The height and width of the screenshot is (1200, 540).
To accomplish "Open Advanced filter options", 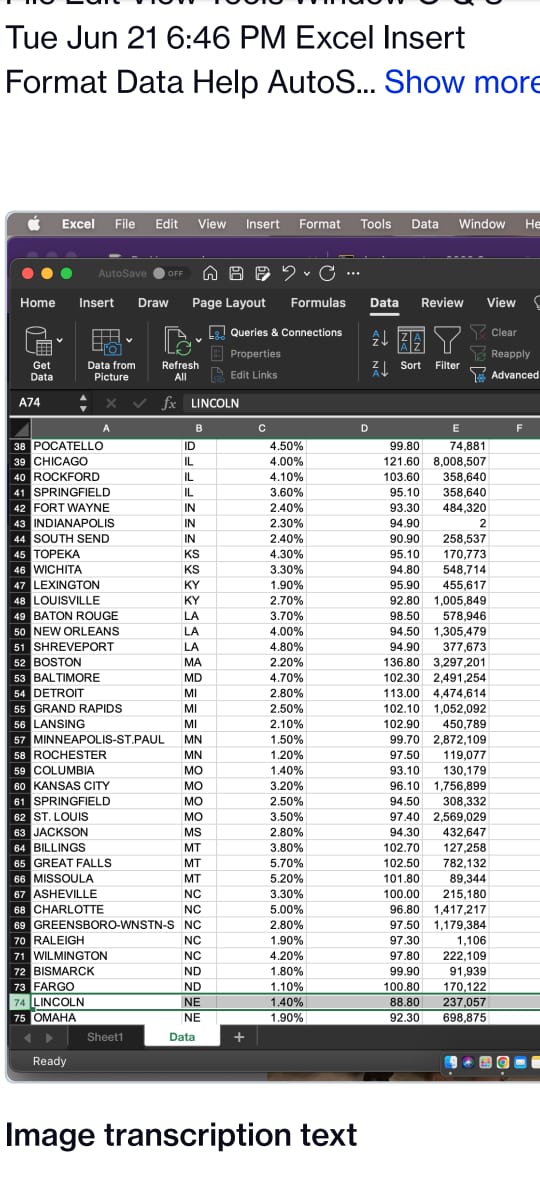I will 504,375.
